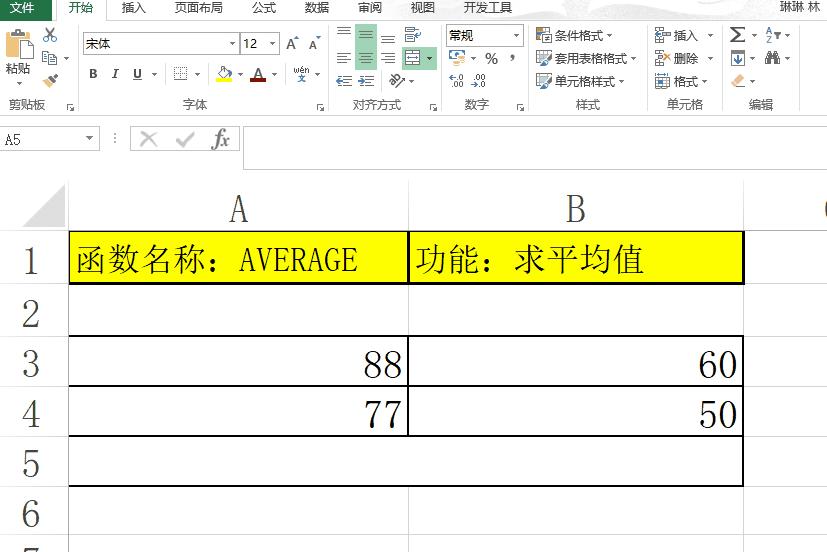Viewport: 827px width, 552px height.
Task: Open 条件格式 conditional formatting
Action: [574, 35]
